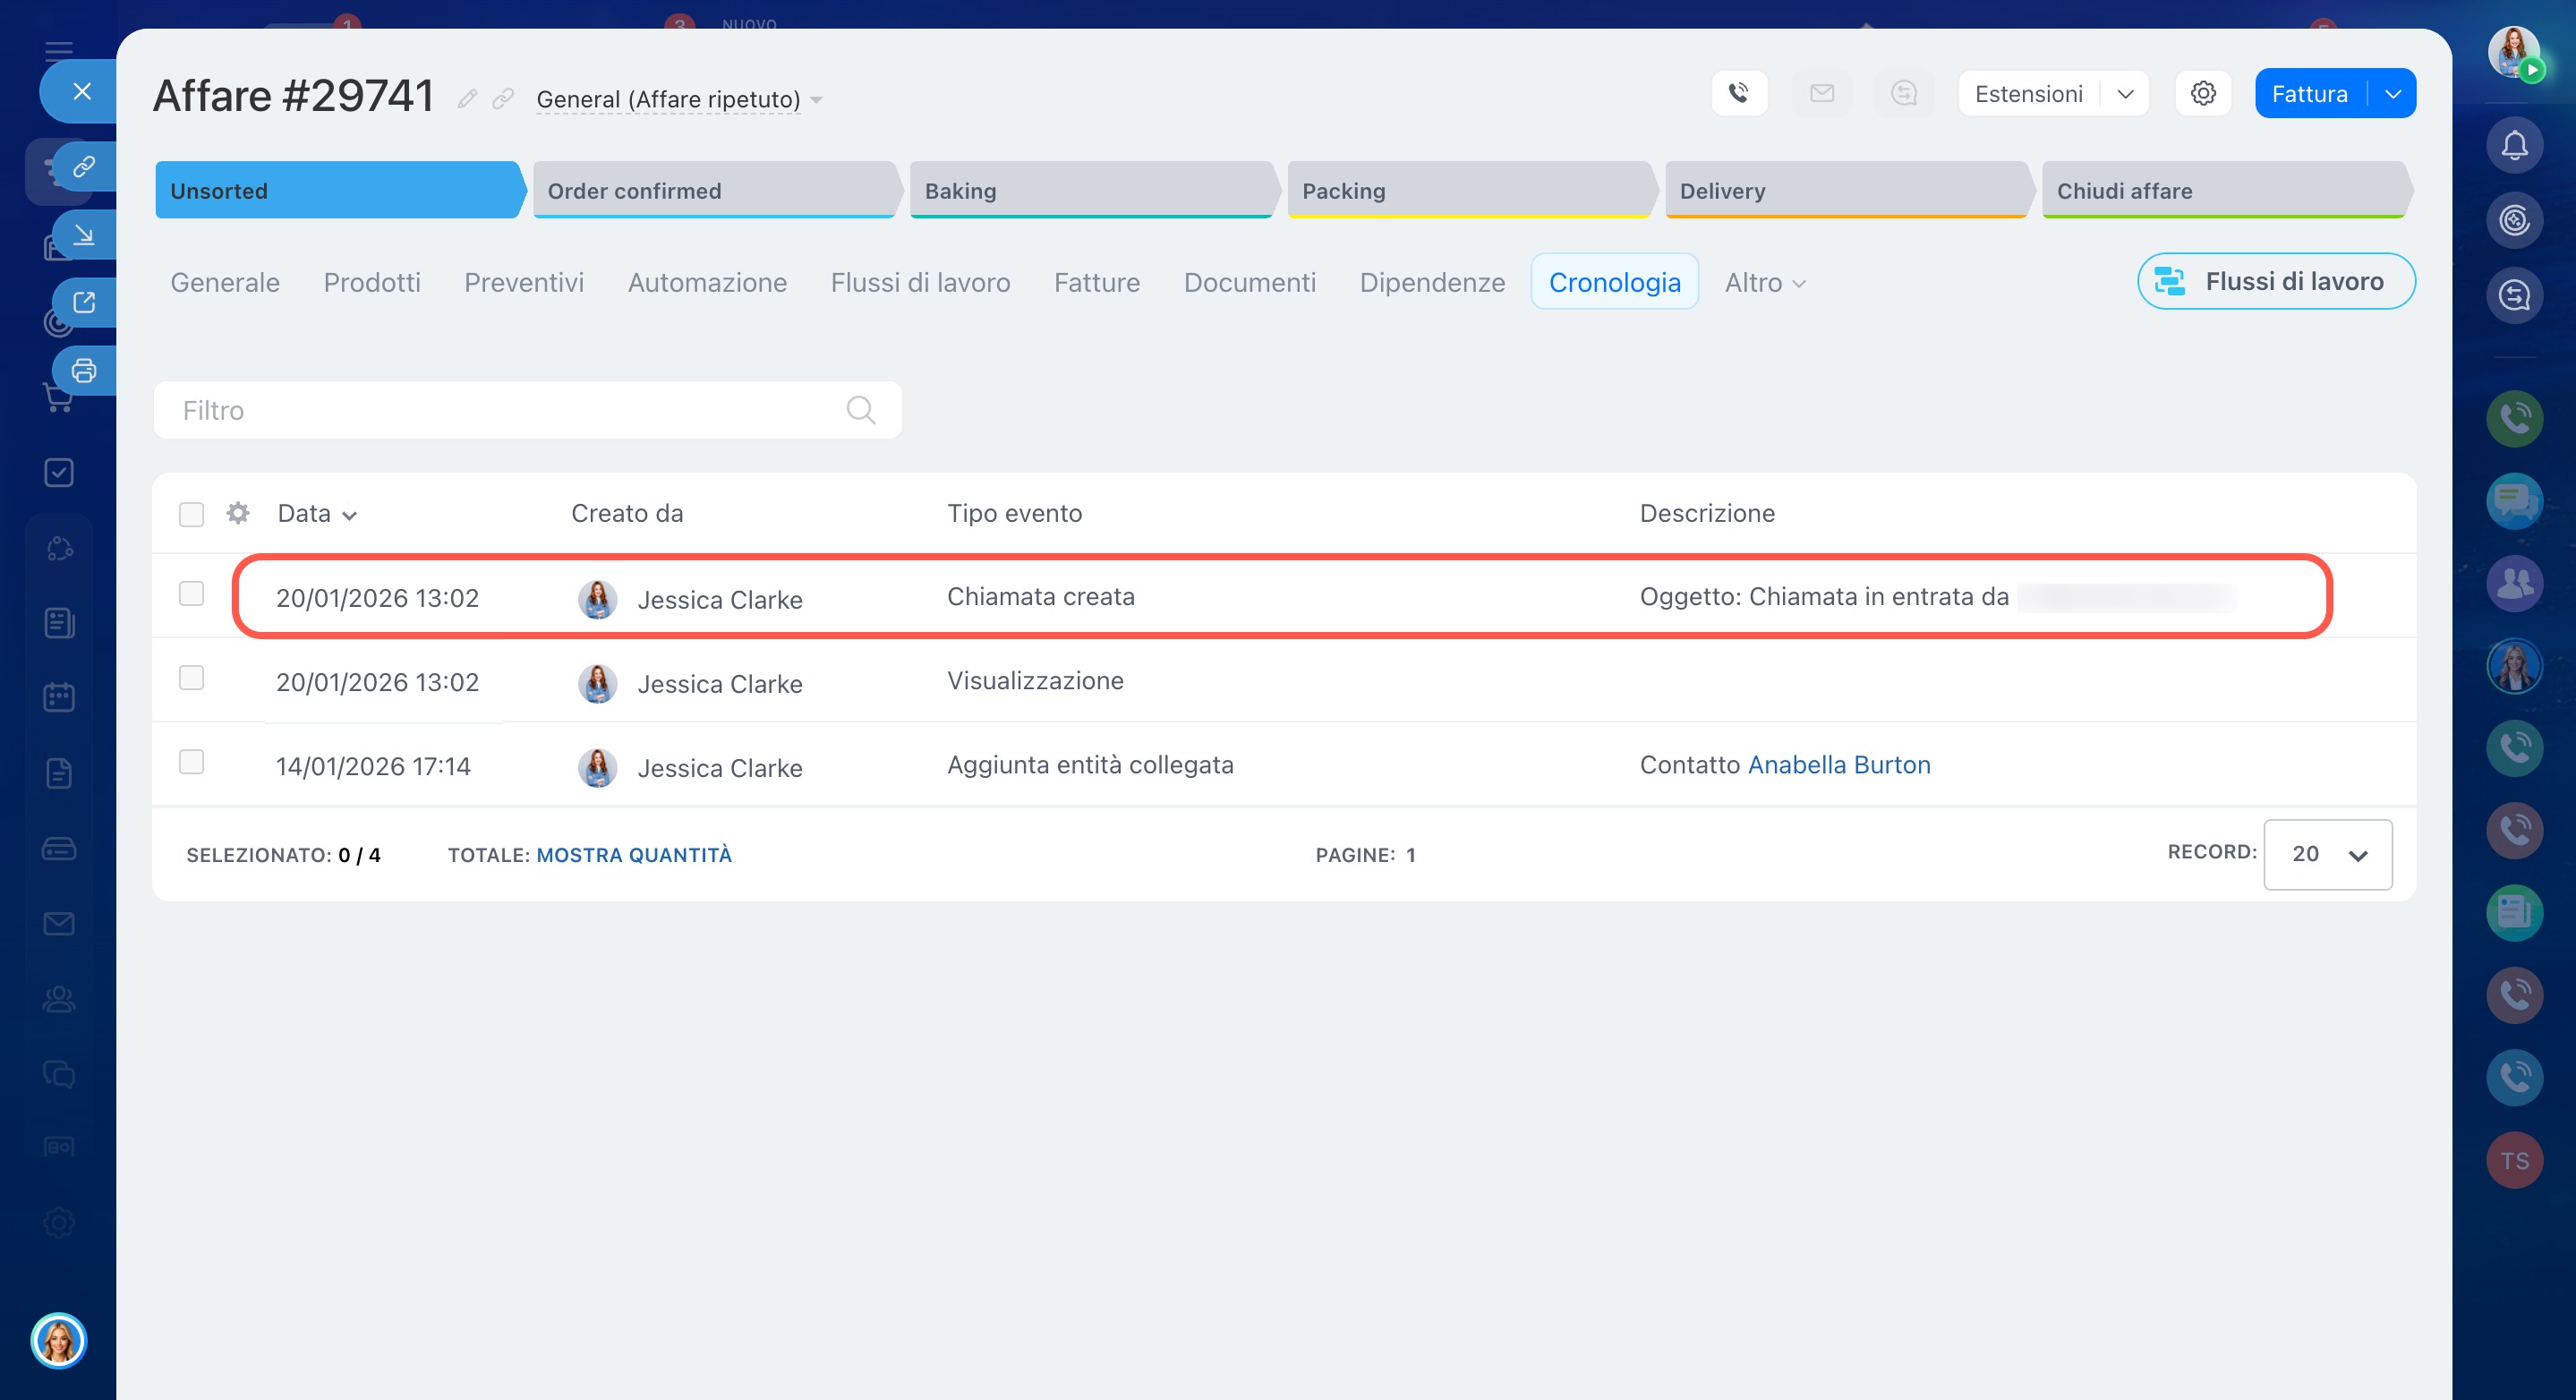This screenshot has width=2576, height=1400.
Task: Open deal in new window icon
Action: click(x=84, y=302)
